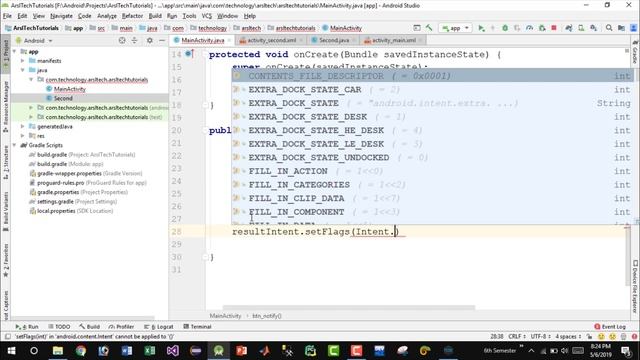The height and width of the screenshot is (360, 640).
Task: Collapse the Gradle Scripts node
Action: tap(15, 145)
